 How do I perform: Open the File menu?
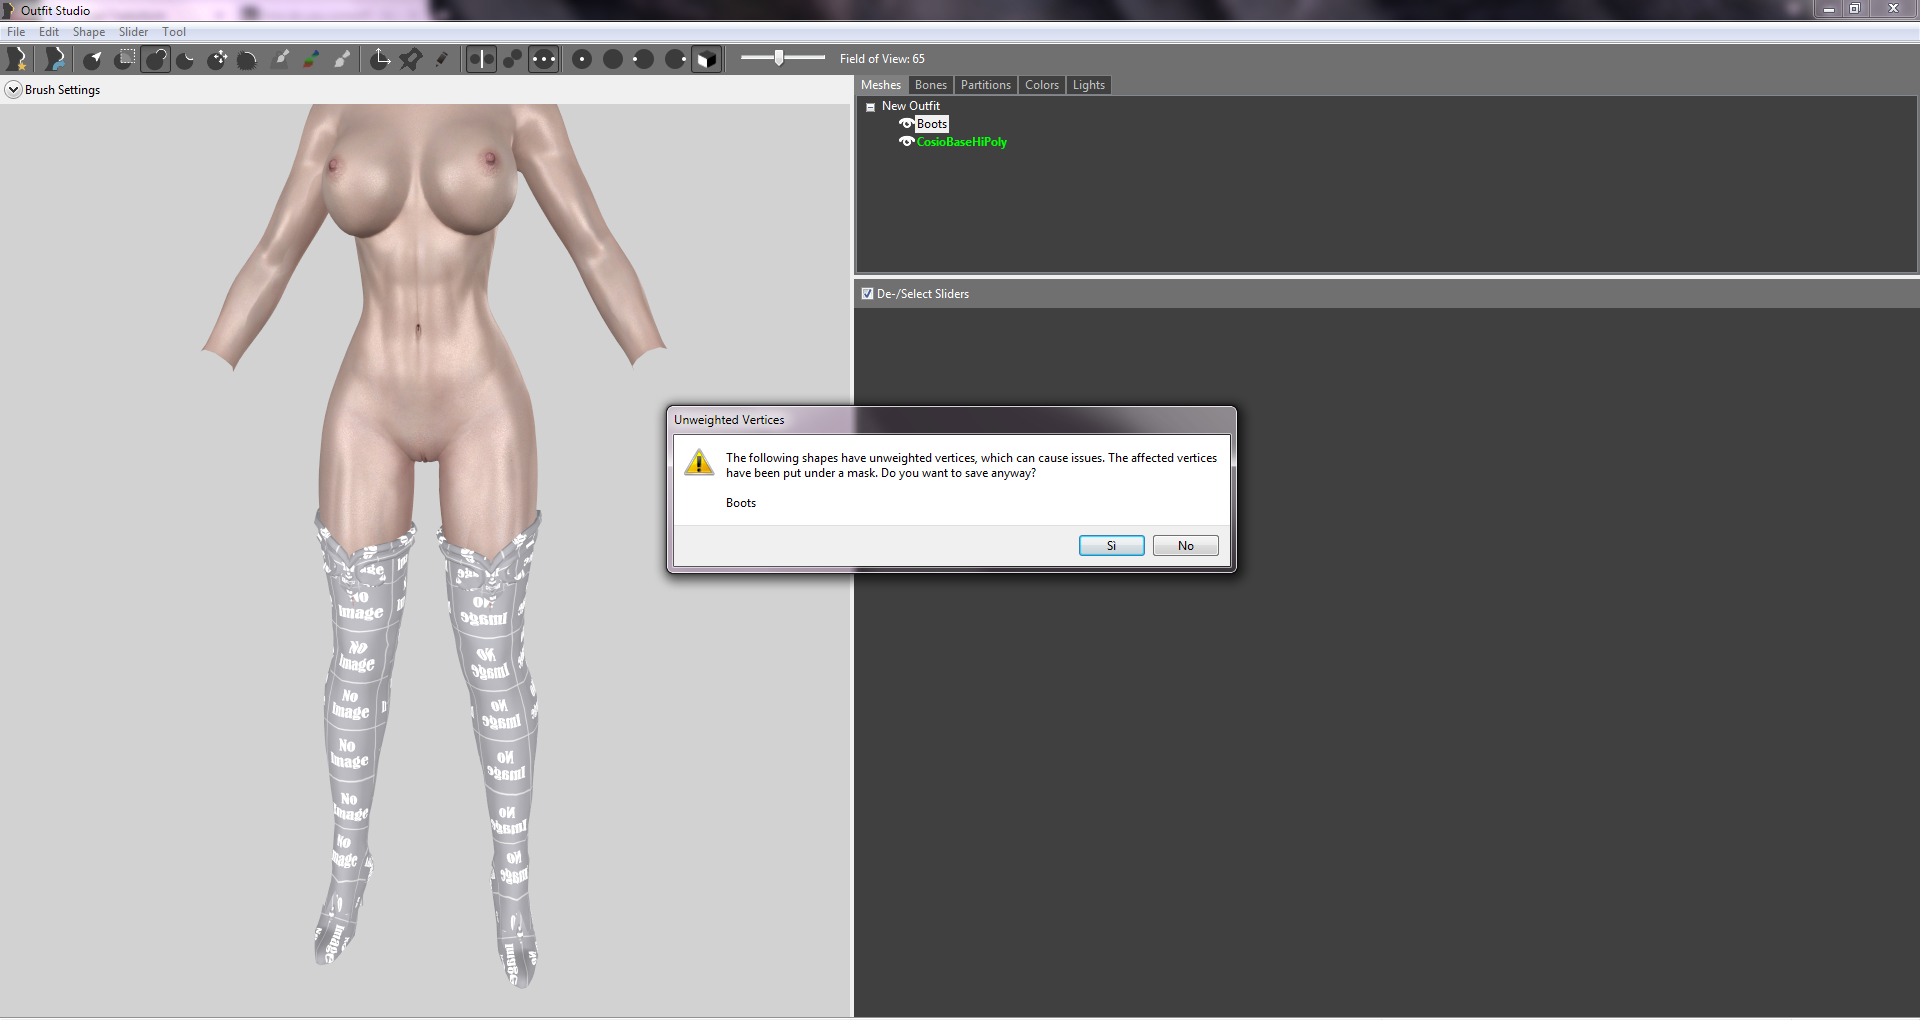pos(16,32)
